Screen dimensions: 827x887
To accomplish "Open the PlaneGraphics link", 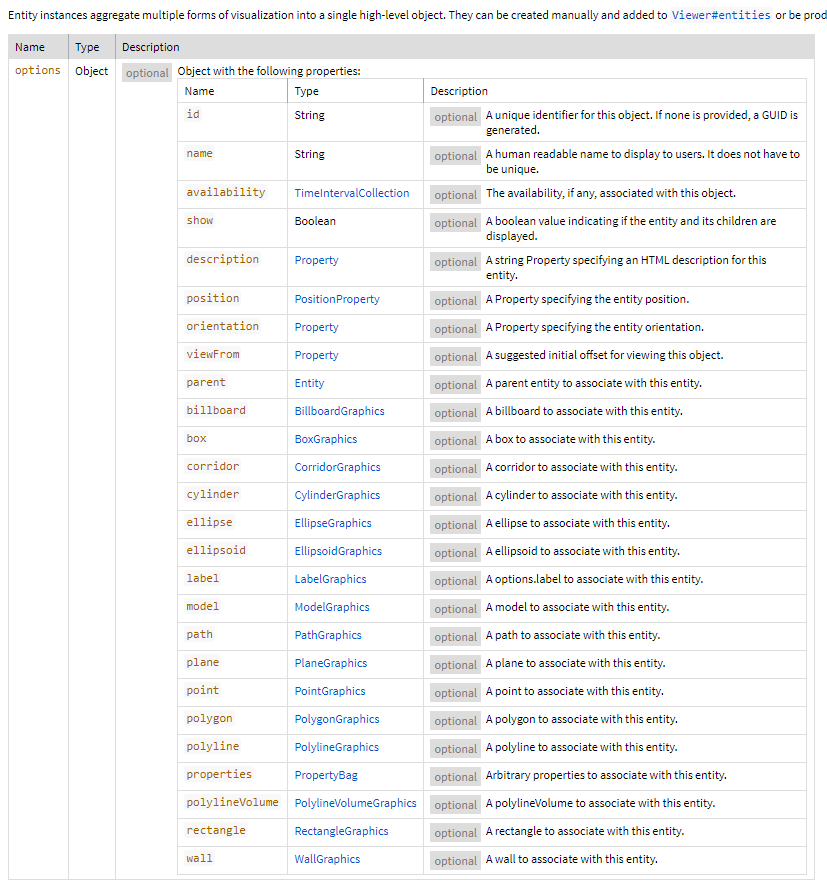I will click(330, 663).
